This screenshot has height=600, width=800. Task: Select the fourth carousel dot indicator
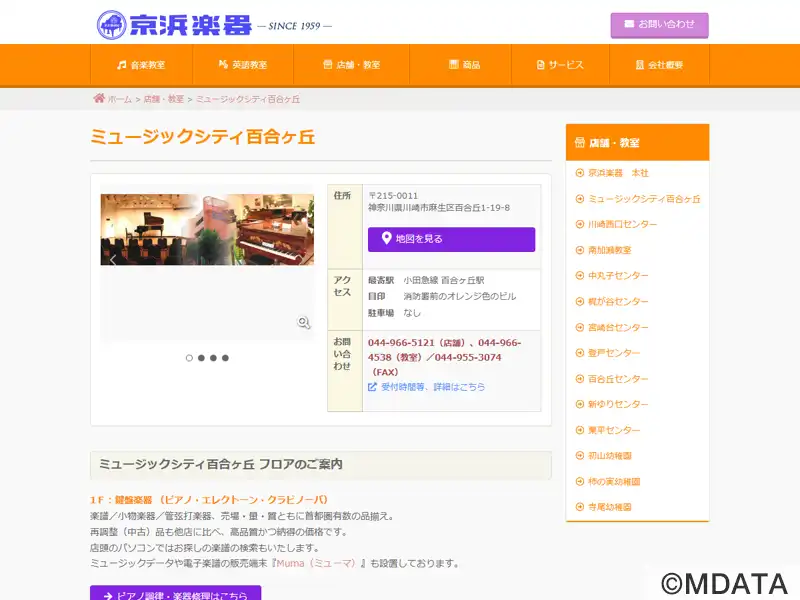(x=226, y=358)
